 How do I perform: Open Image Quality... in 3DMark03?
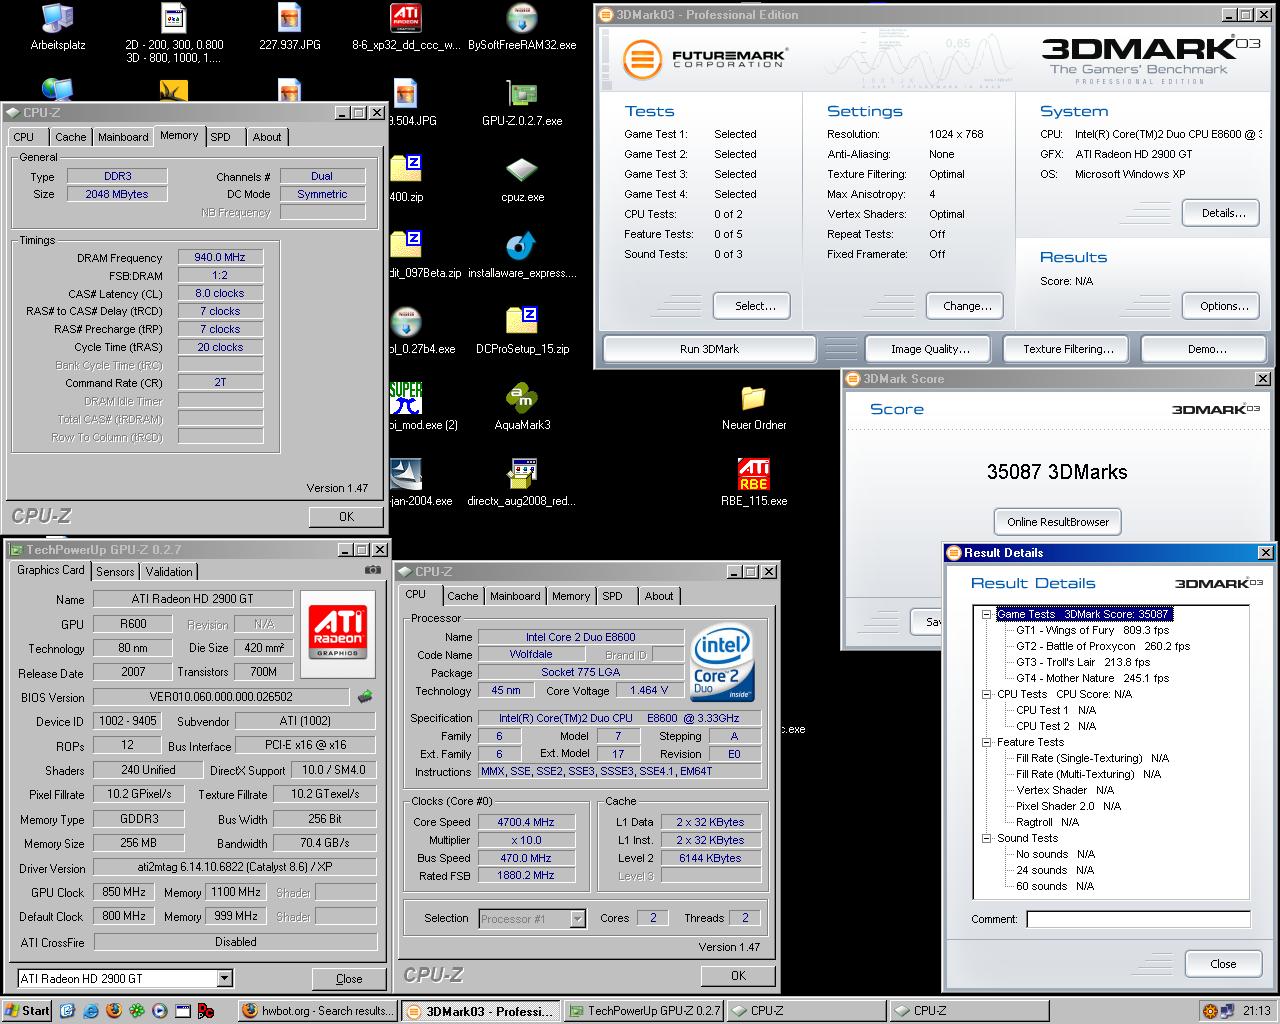tap(930, 349)
